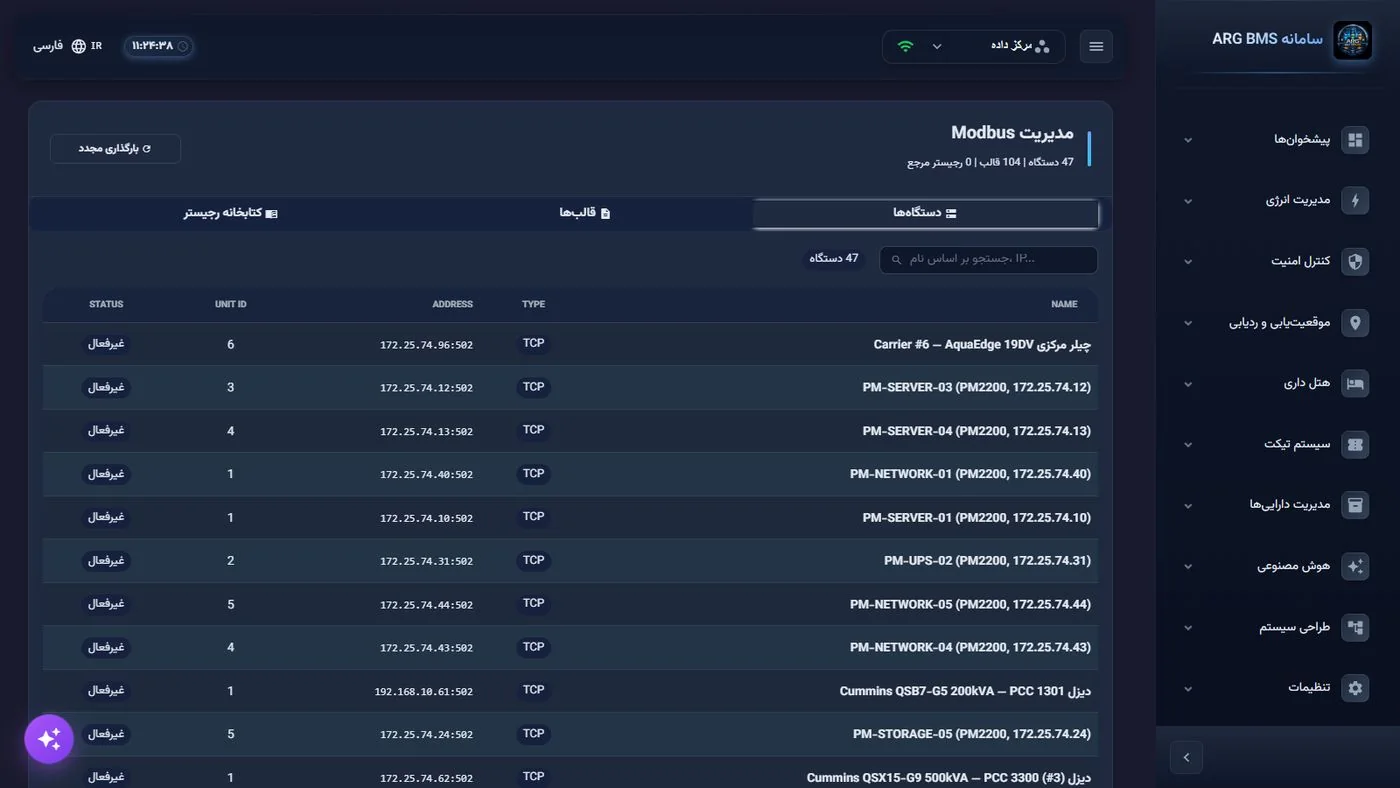Click the TCP type badge for PM-SERVER-01
Image resolution: width=1400 pixels, height=788 pixels.
533,517
